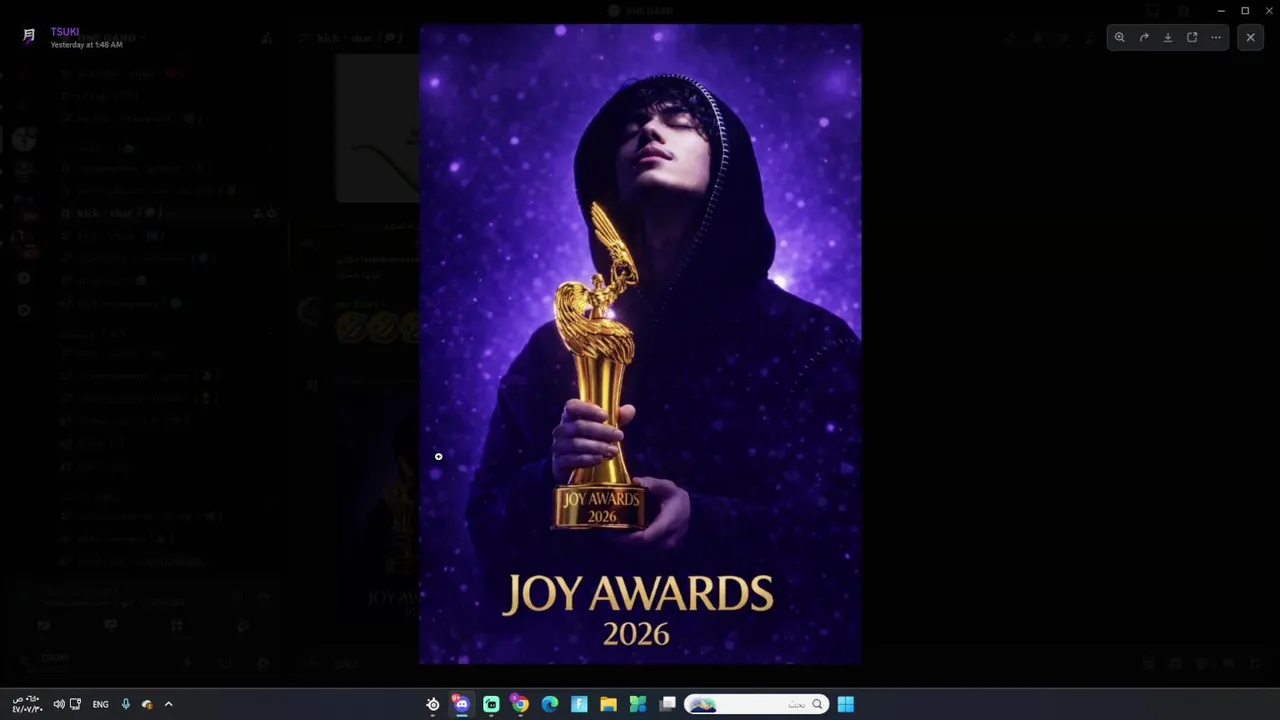Click the taskbar search box
The height and width of the screenshot is (720, 1280).
pos(757,704)
